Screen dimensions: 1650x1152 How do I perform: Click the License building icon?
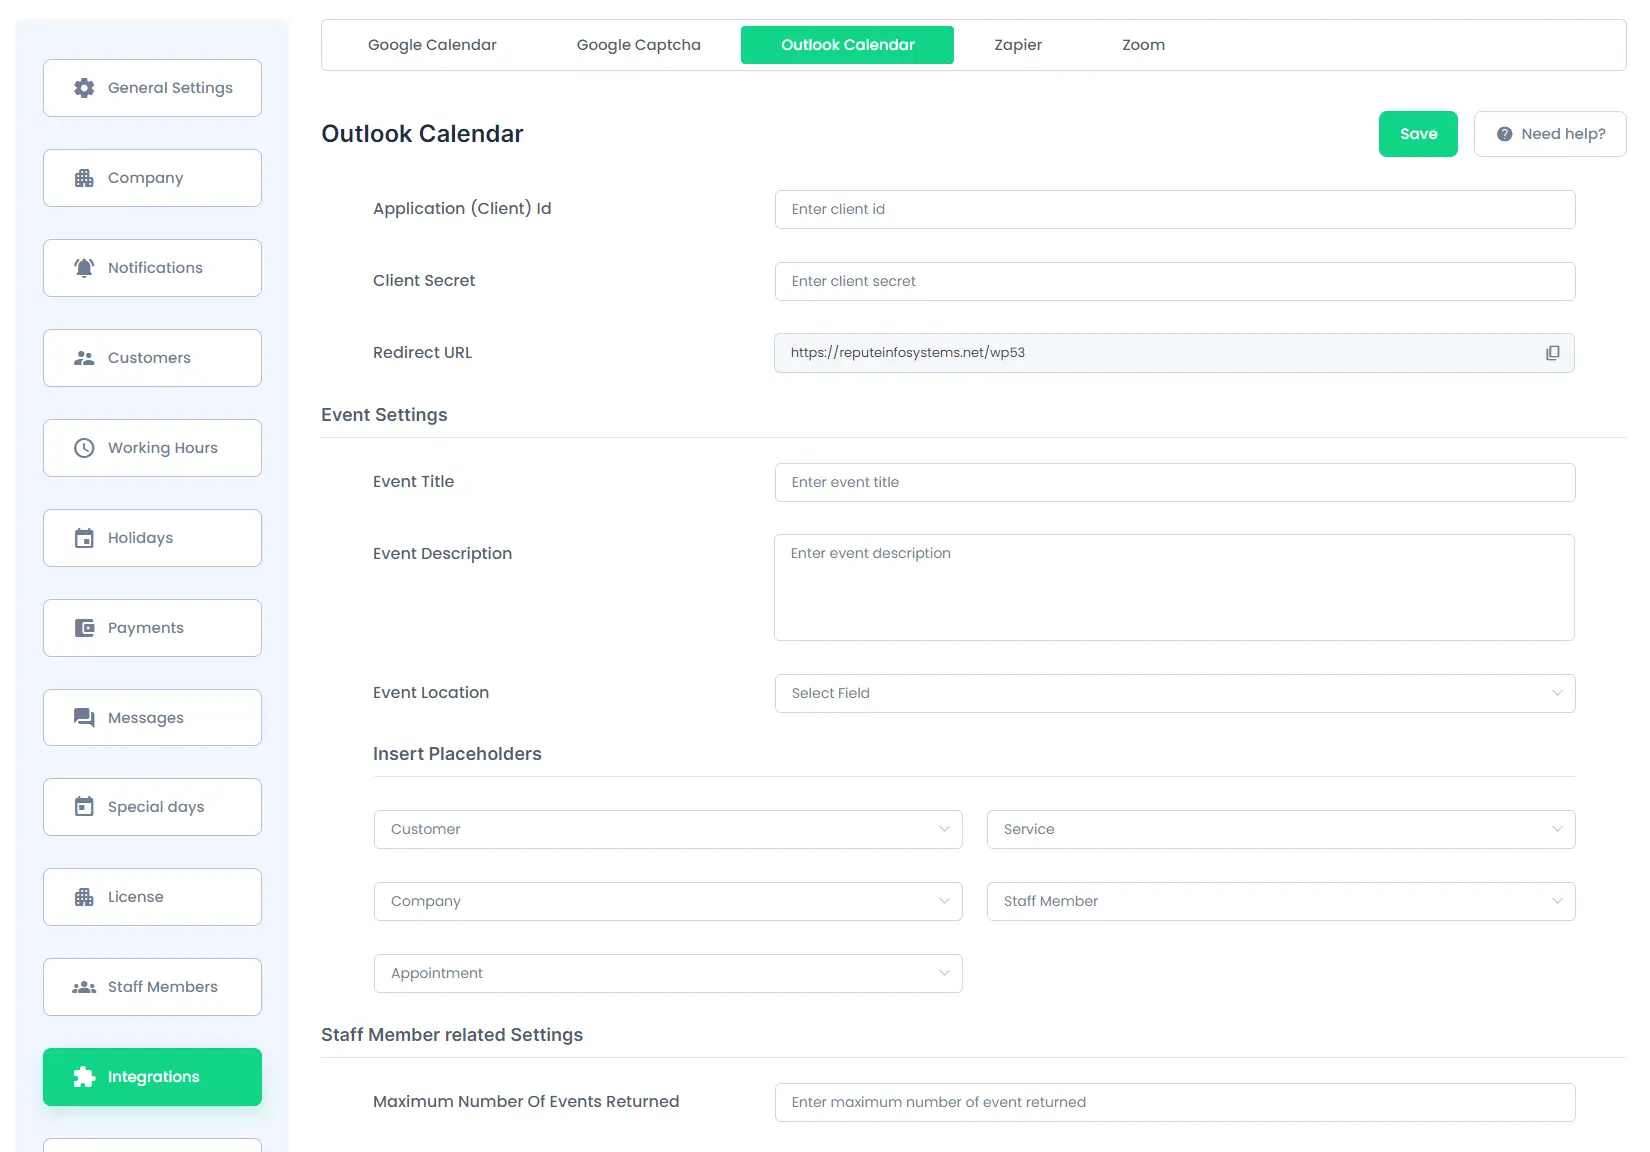coord(84,897)
